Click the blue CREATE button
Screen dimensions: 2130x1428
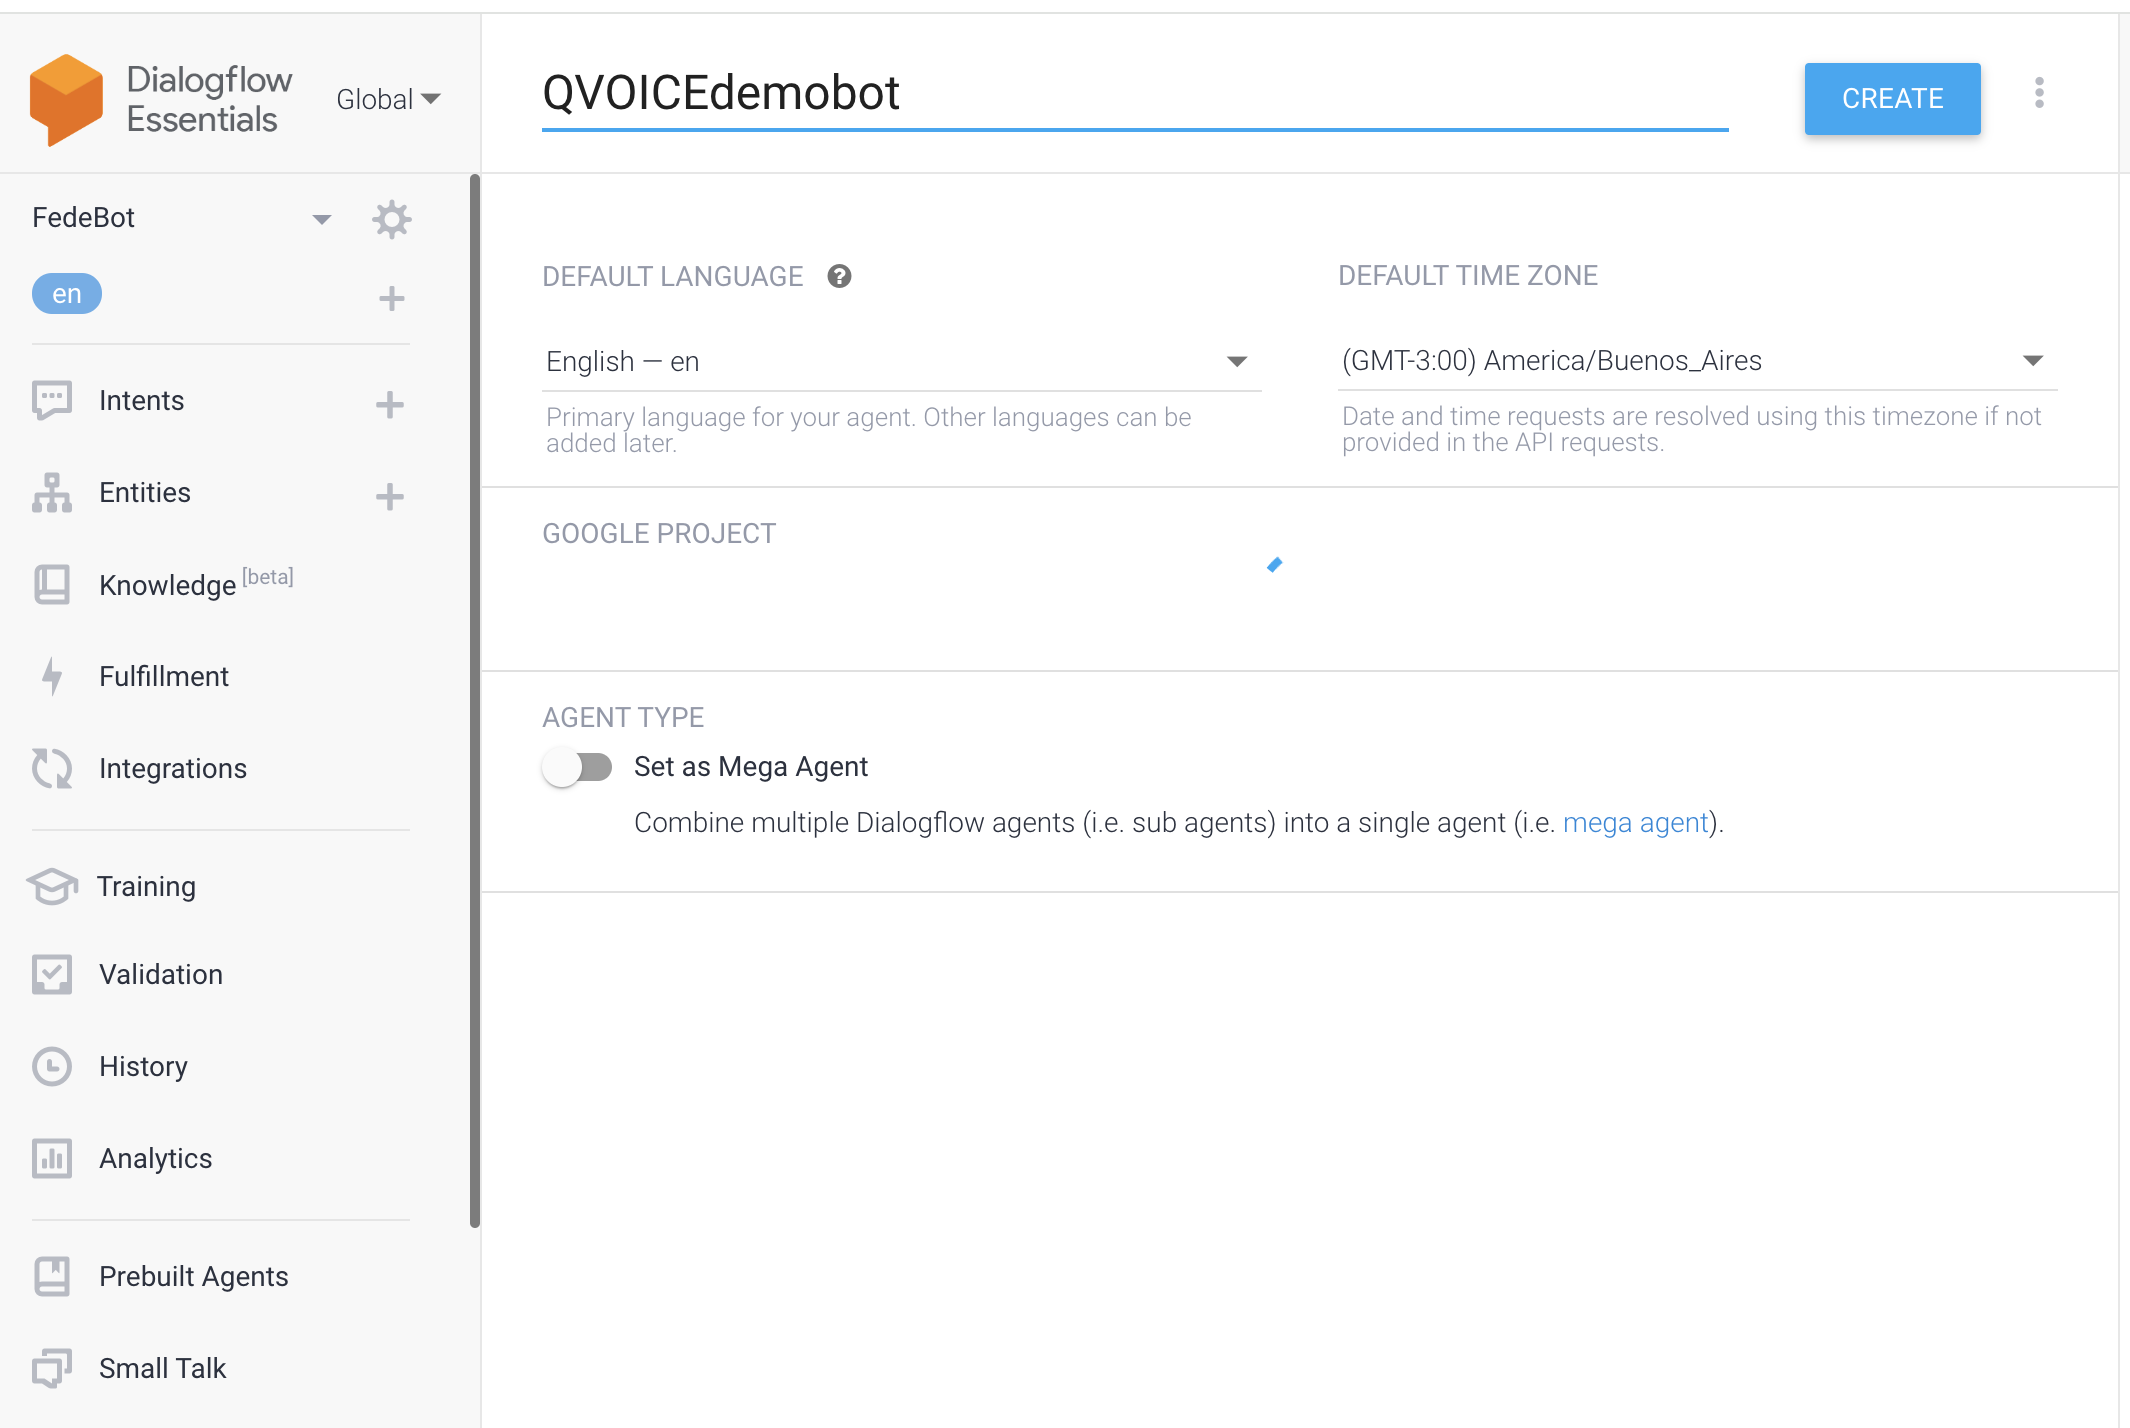pyautogui.click(x=1892, y=99)
